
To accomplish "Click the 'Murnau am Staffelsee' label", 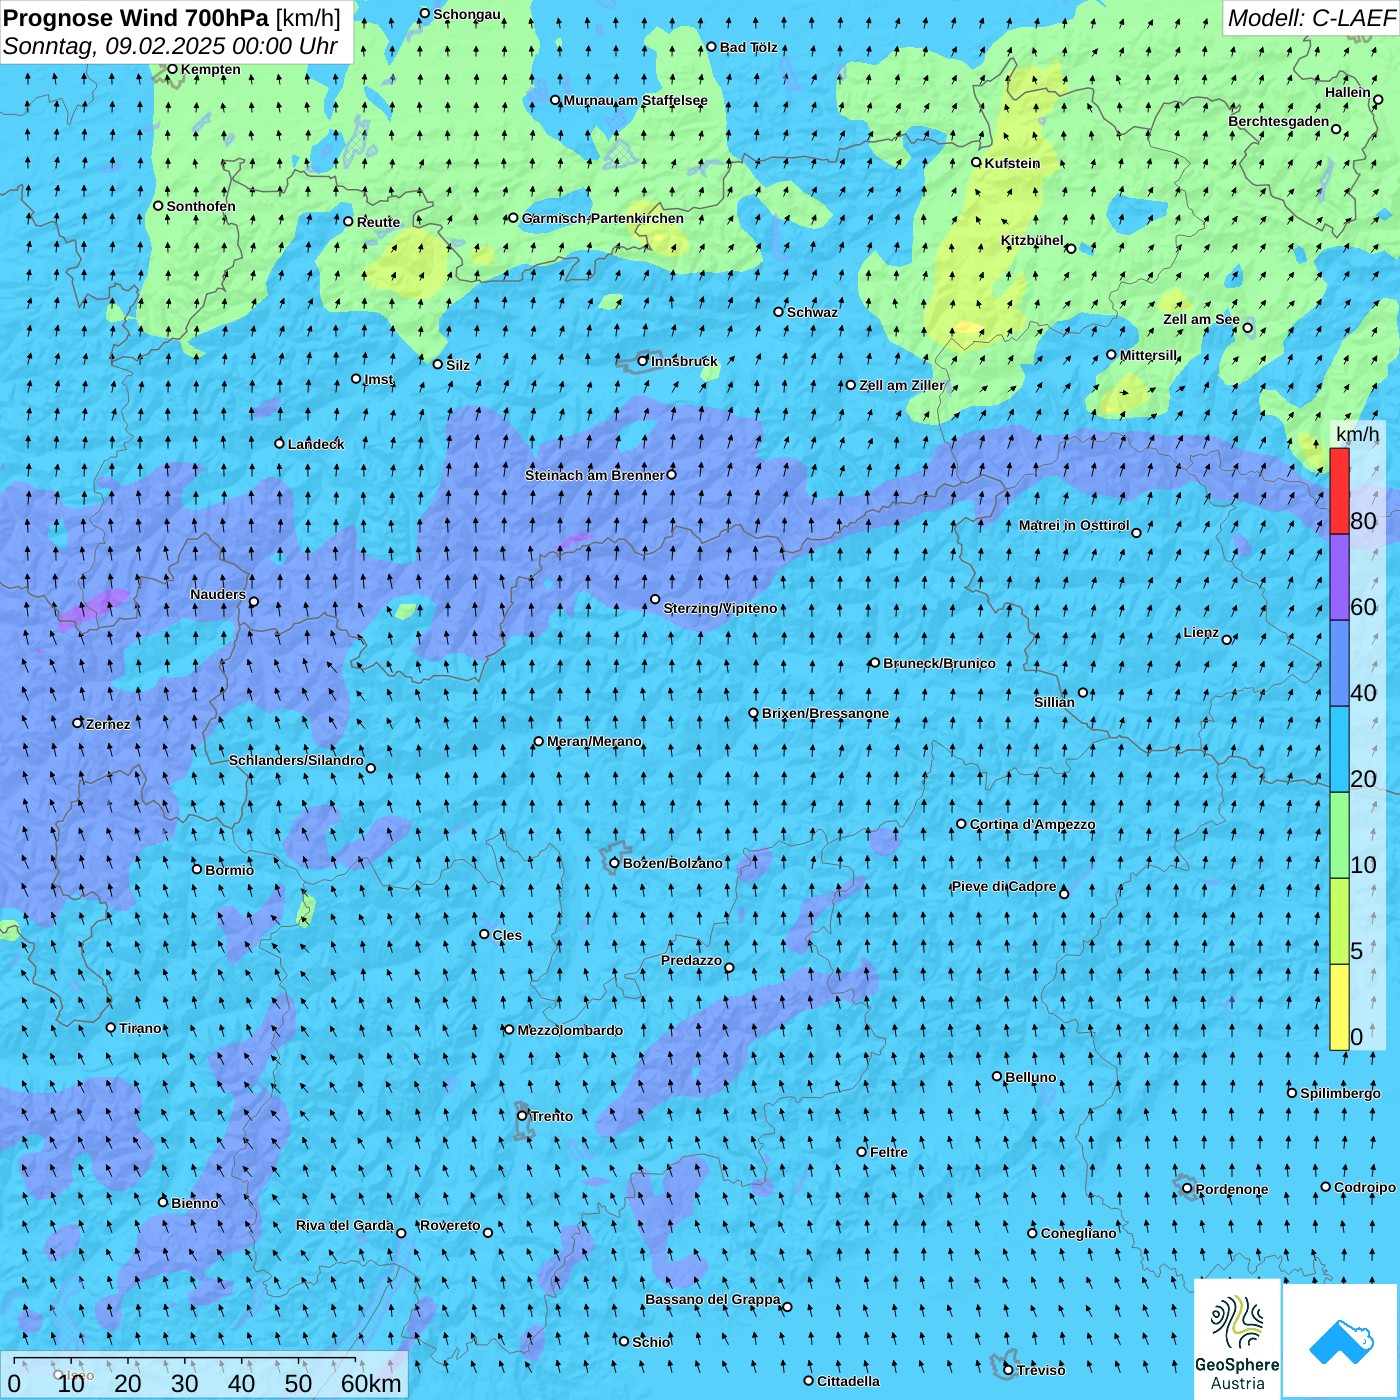I will pyautogui.click(x=635, y=100).
